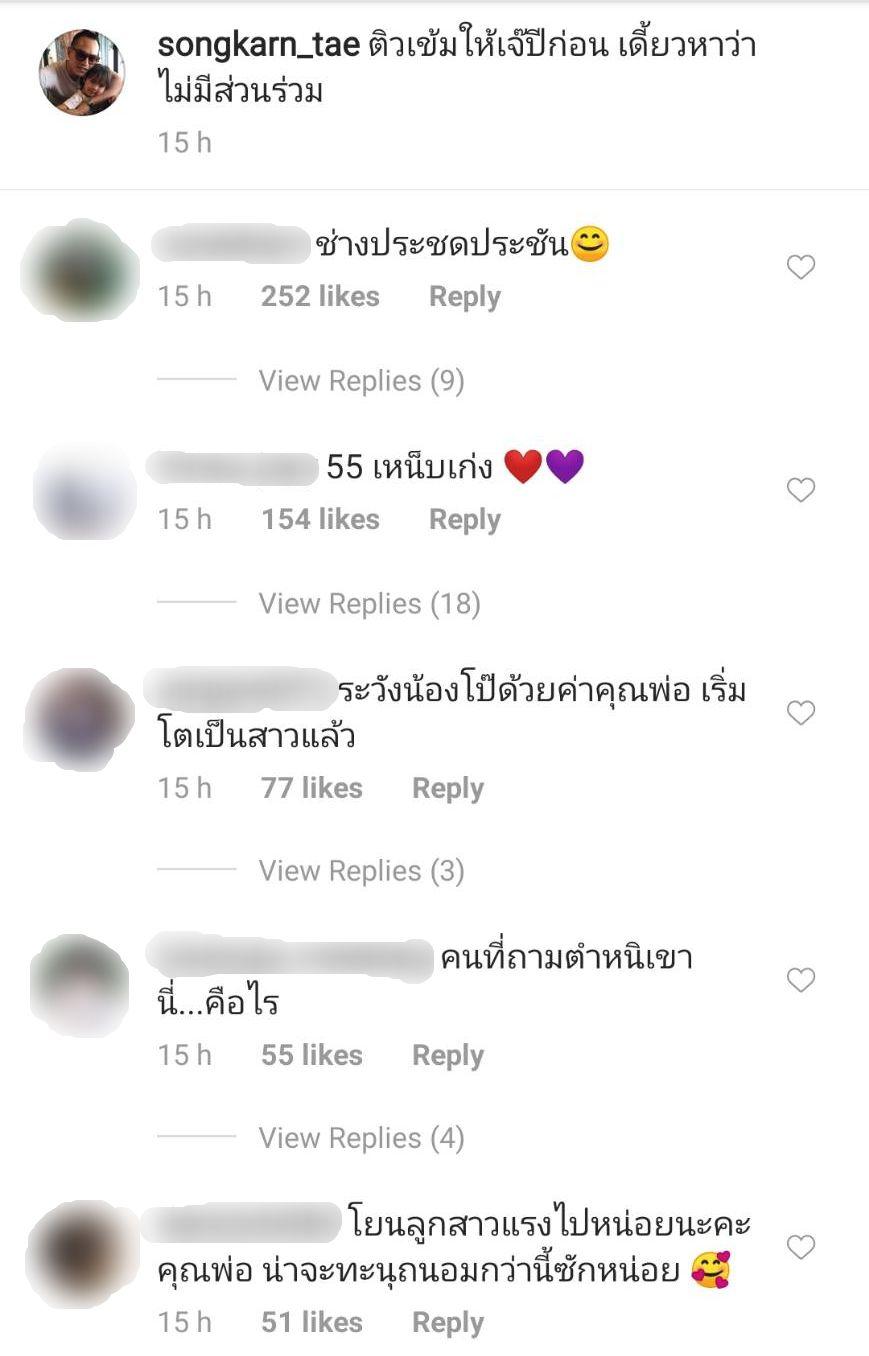This screenshot has width=869, height=1356.
Task: Expand View Replies (9)
Action: (x=361, y=381)
